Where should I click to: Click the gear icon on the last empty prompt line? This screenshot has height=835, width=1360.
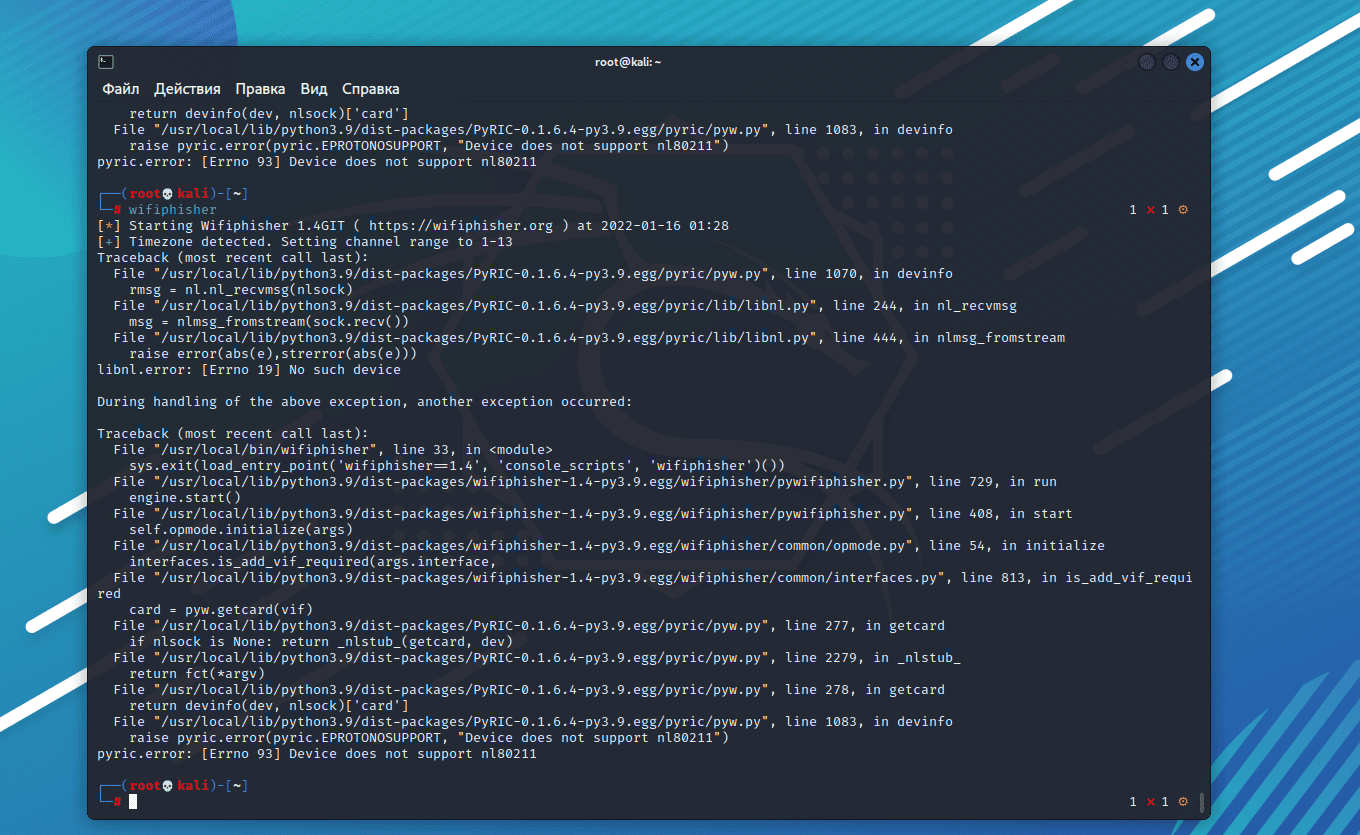[1183, 802]
